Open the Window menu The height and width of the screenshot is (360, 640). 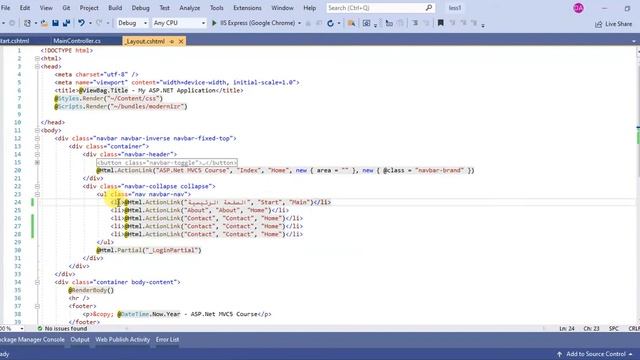pyautogui.click(x=282, y=8)
